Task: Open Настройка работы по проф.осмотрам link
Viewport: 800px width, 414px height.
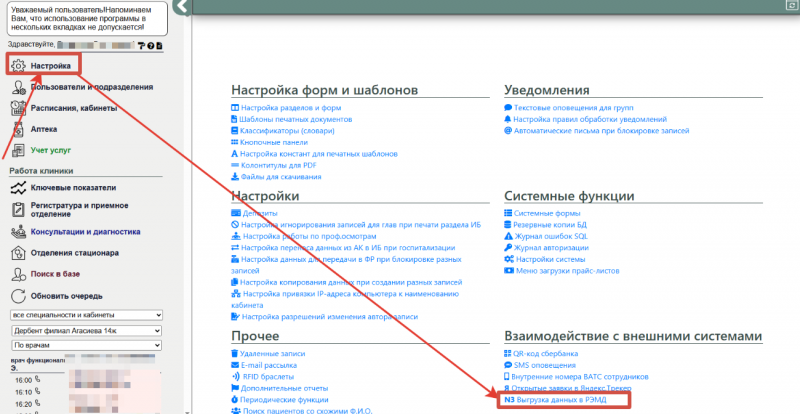Action: tap(310, 236)
